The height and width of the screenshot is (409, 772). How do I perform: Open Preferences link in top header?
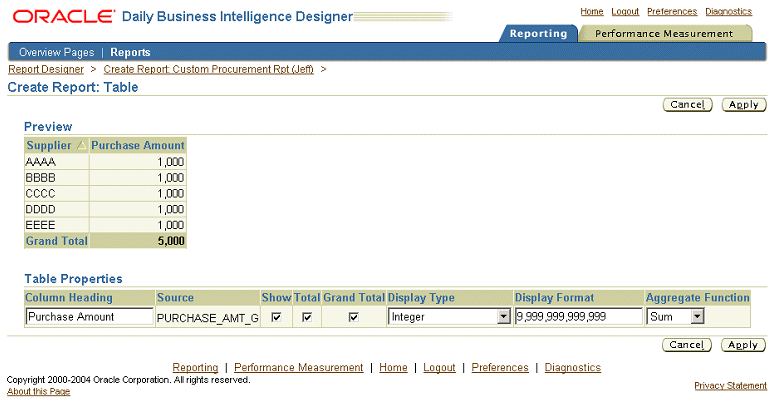(x=672, y=11)
